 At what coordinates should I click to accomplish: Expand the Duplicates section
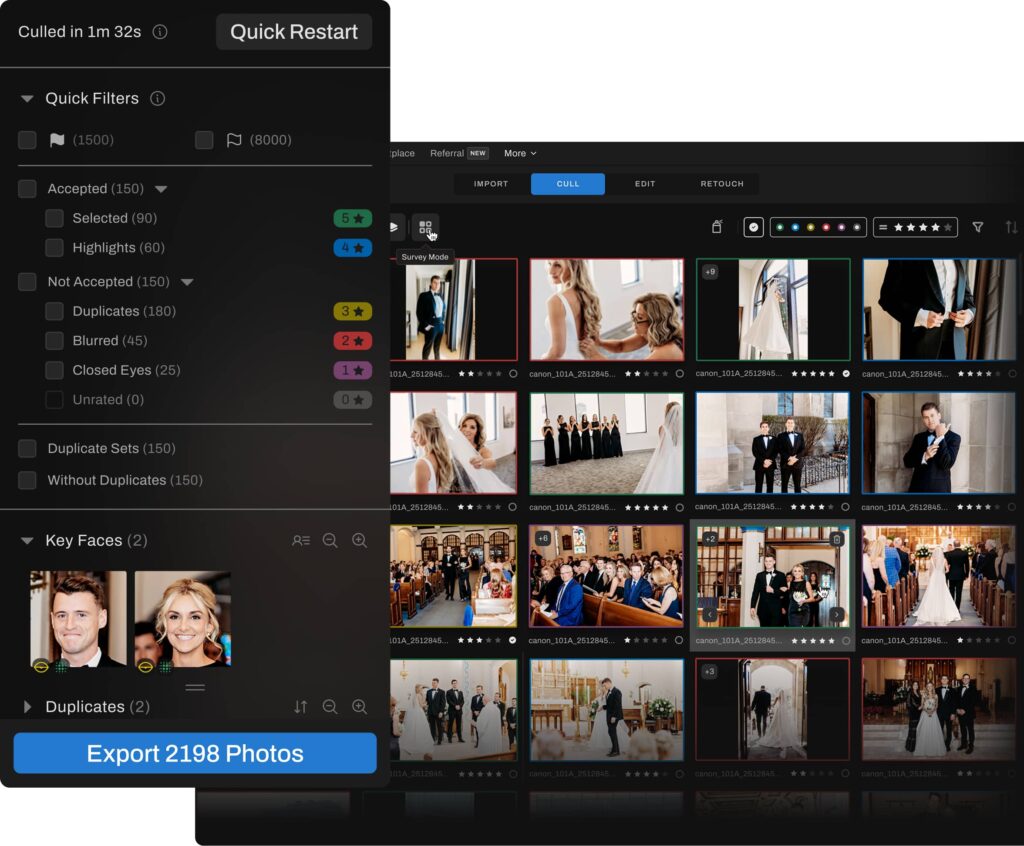pyautogui.click(x=27, y=707)
